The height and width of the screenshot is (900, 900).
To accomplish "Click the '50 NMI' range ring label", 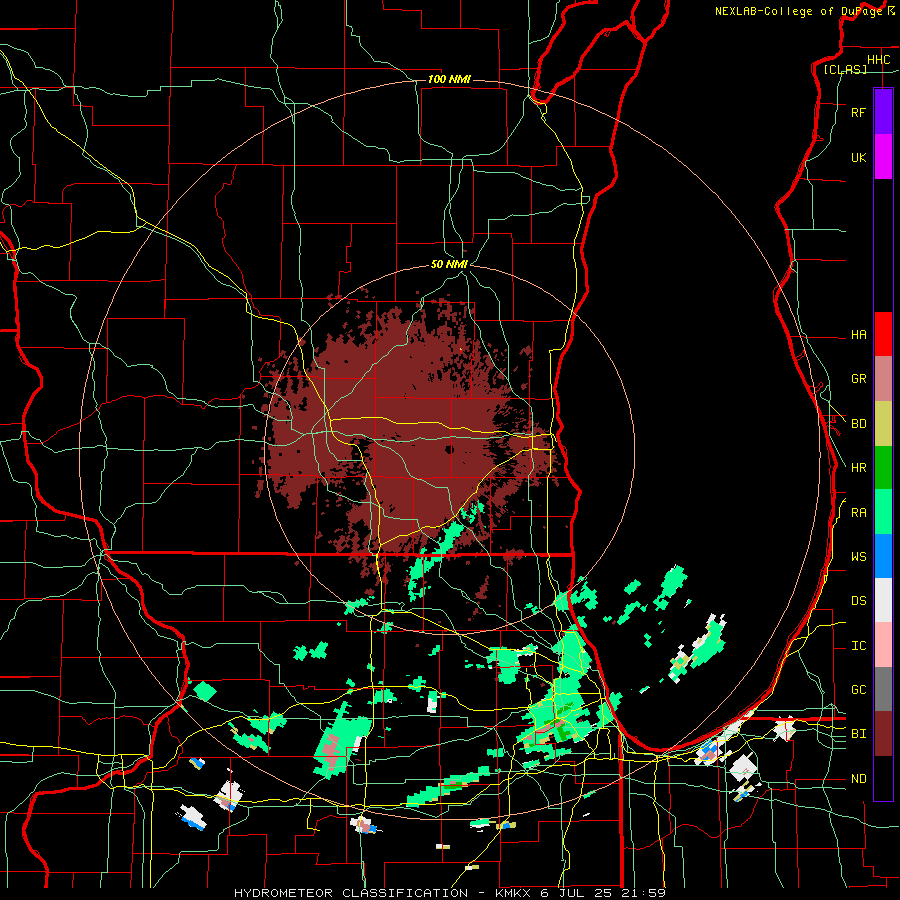I will [x=449, y=264].
